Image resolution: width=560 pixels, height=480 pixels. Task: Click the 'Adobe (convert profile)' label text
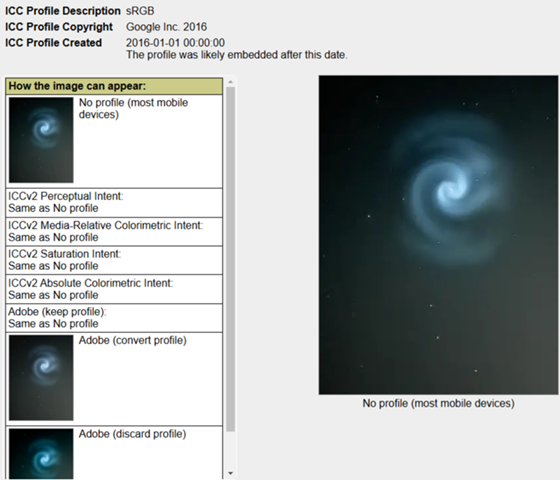pos(132,340)
